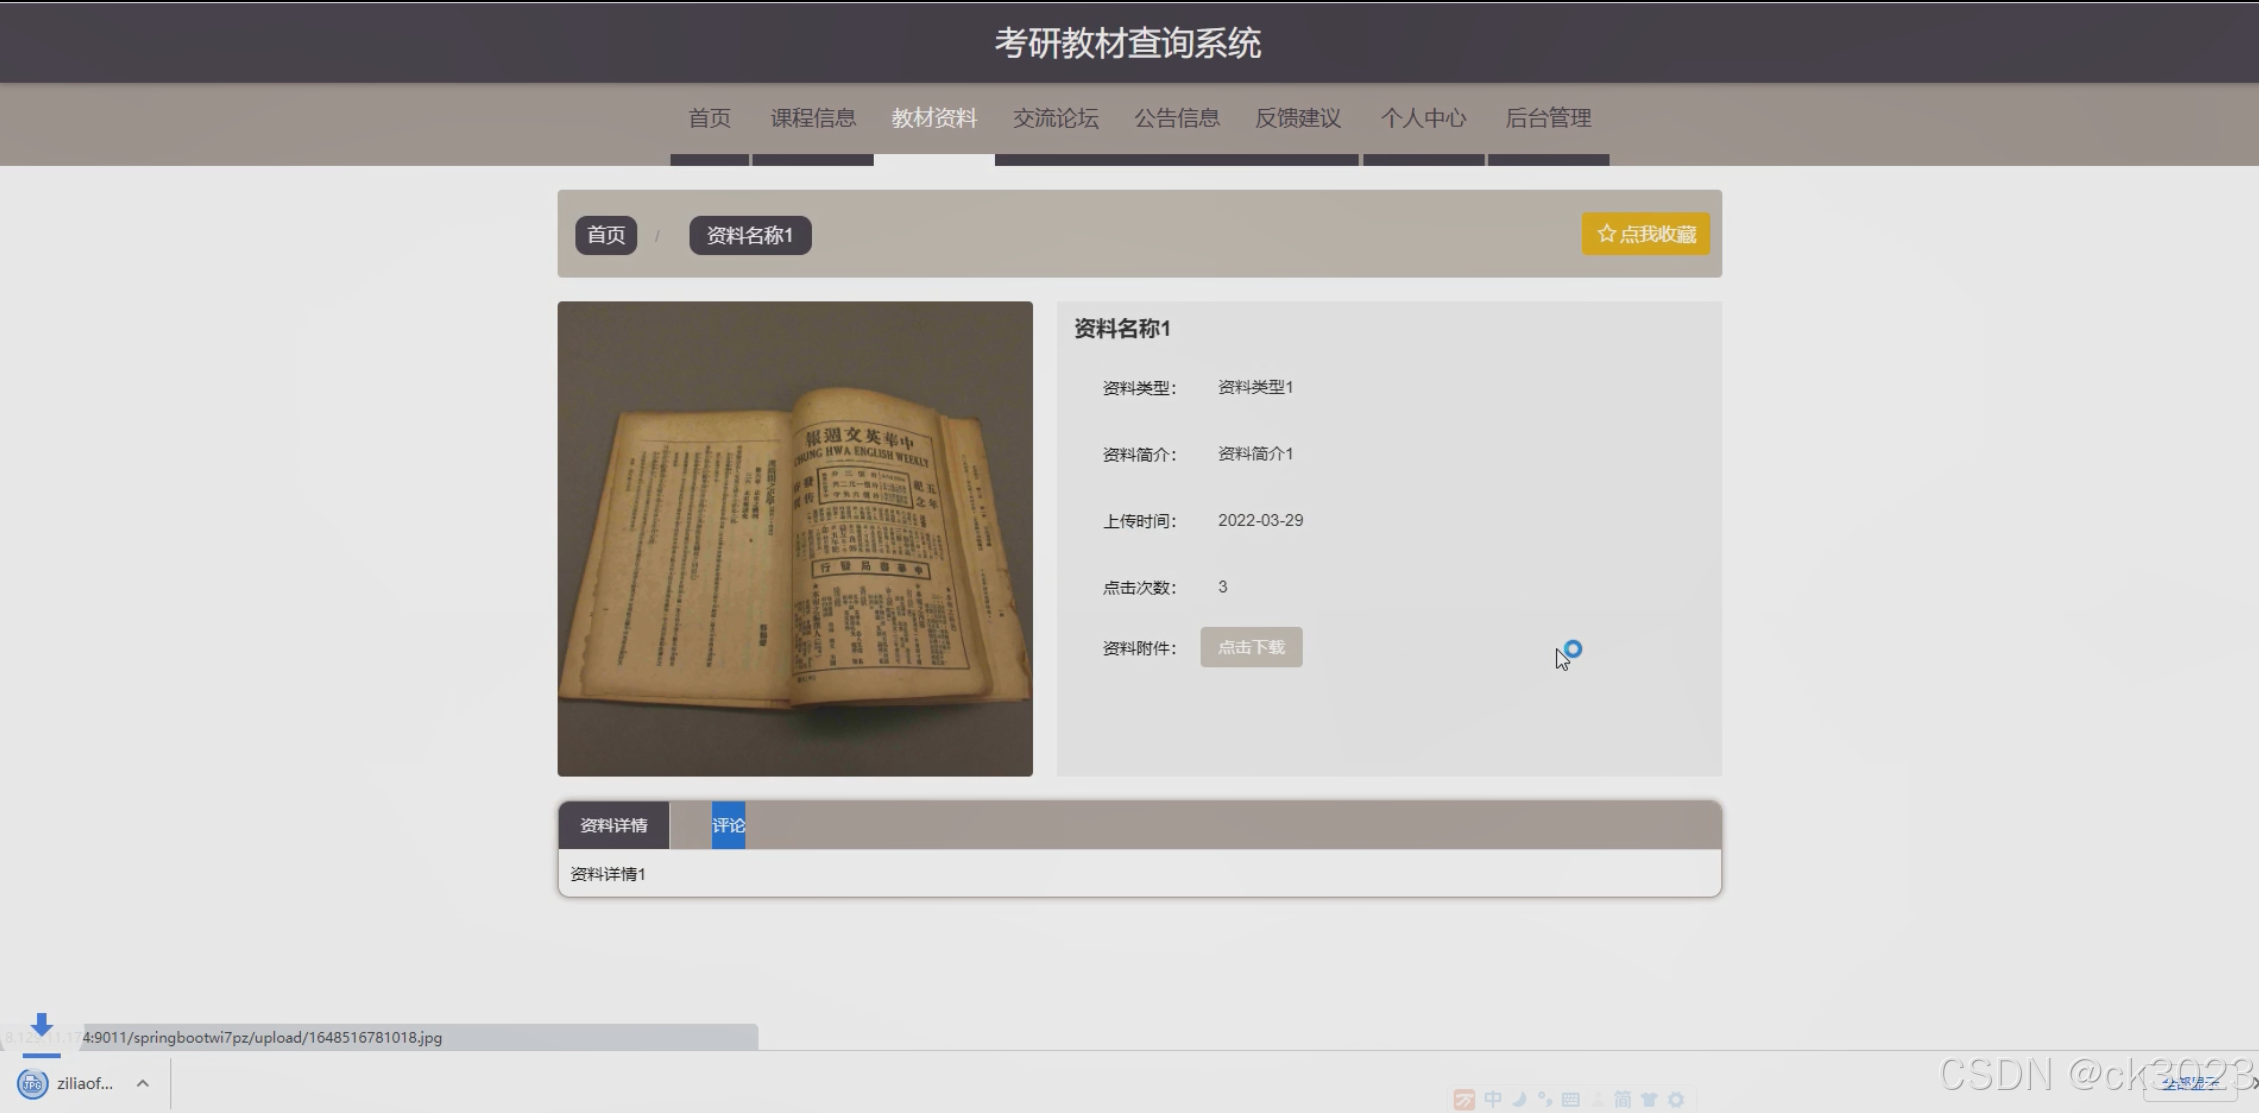The image size is (2259, 1113).
Task: Expand the ziliaof download item chevron
Action: tap(143, 1083)
